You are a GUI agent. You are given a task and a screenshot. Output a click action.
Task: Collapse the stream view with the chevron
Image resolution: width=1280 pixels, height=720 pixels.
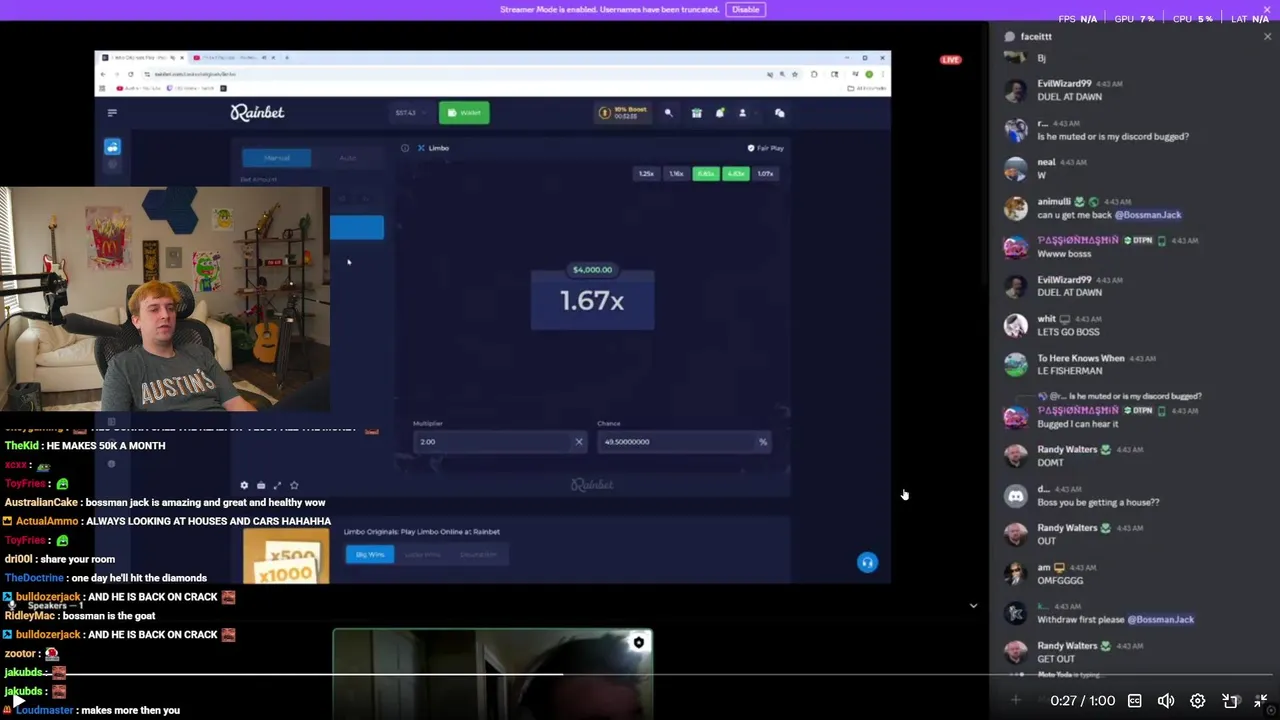click(973, 605)
